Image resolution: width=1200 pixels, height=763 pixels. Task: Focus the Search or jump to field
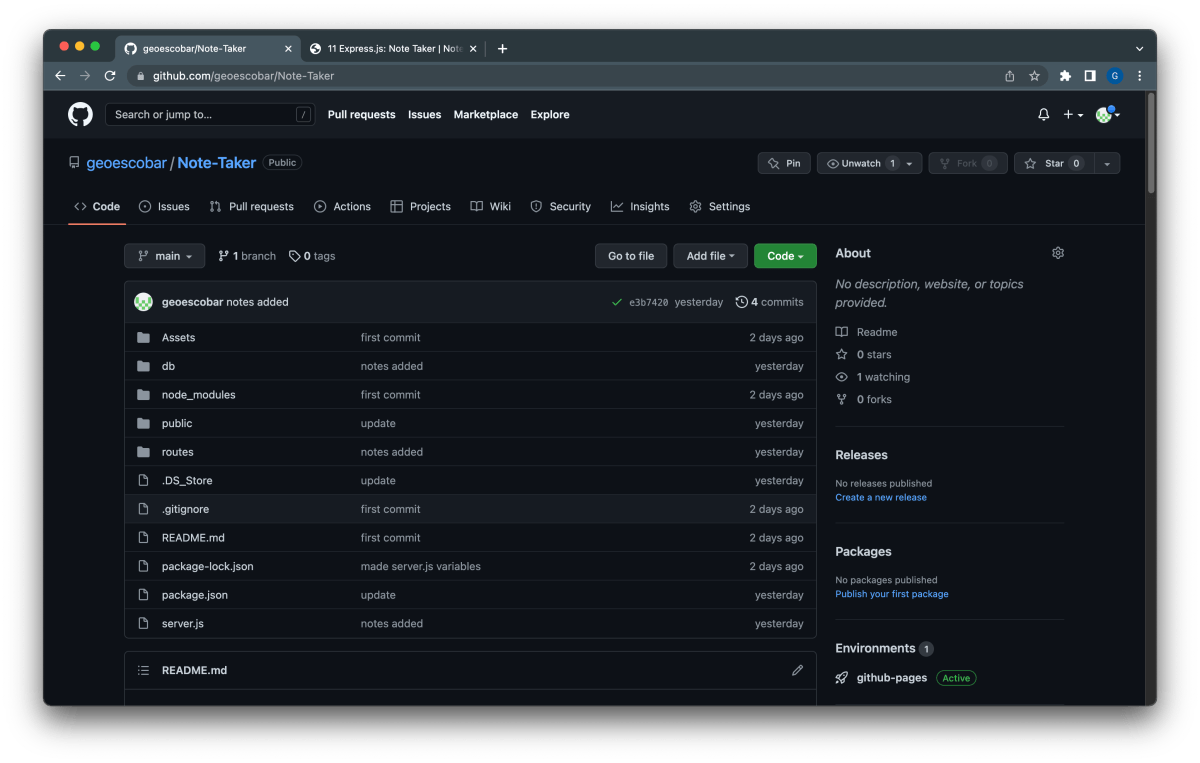(x=209, y=115)
